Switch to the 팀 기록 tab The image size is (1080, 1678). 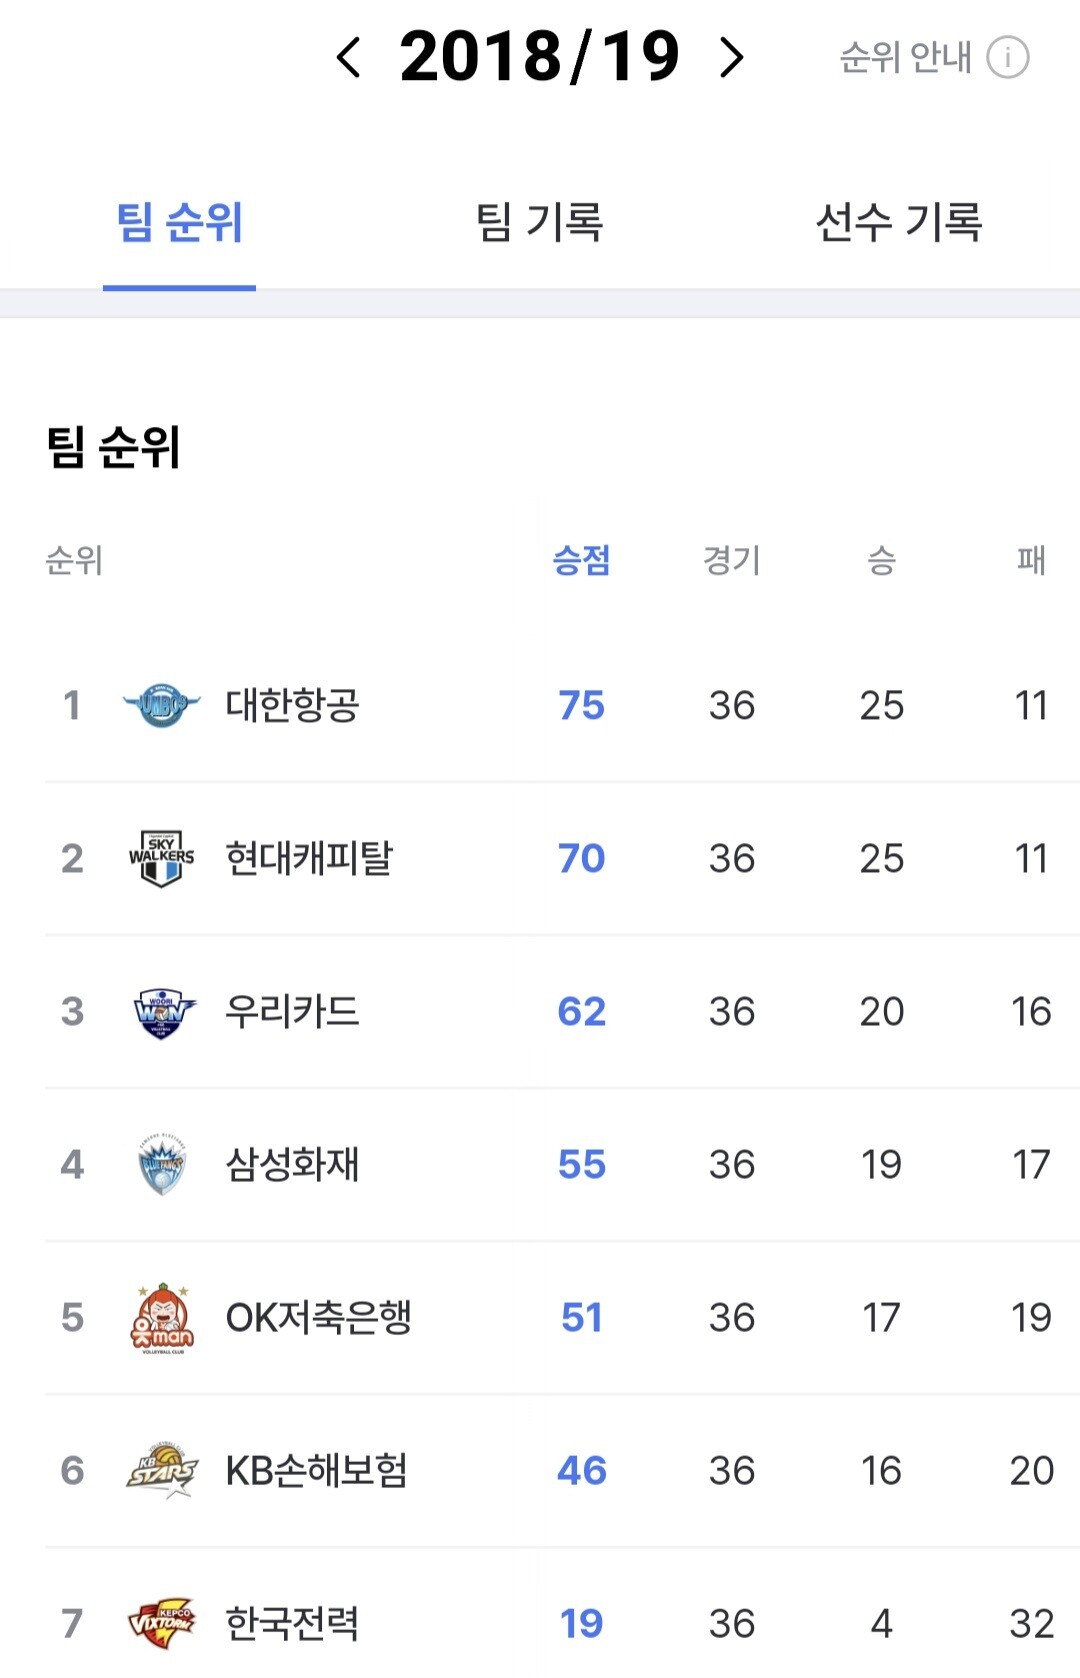pyautogui.click(x=539, y=222)
